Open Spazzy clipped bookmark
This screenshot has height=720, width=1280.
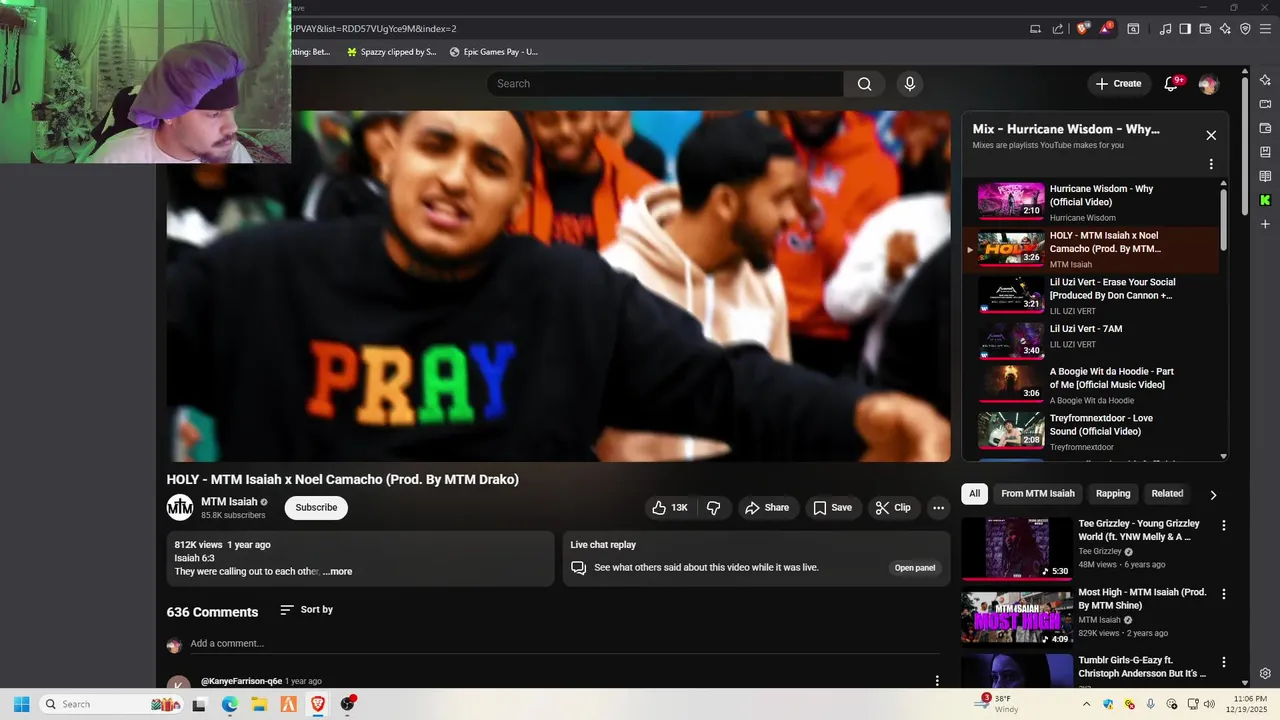tap(391, 52)
